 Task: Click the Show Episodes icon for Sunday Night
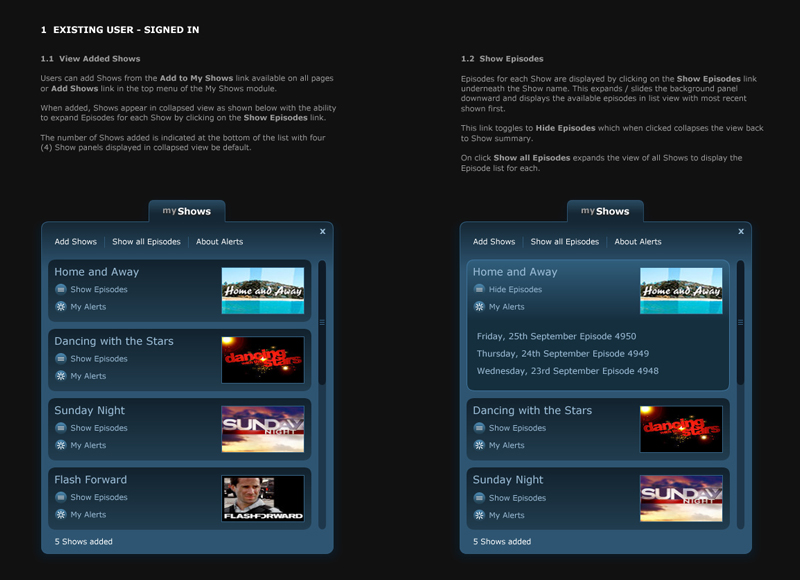(61, 428)
